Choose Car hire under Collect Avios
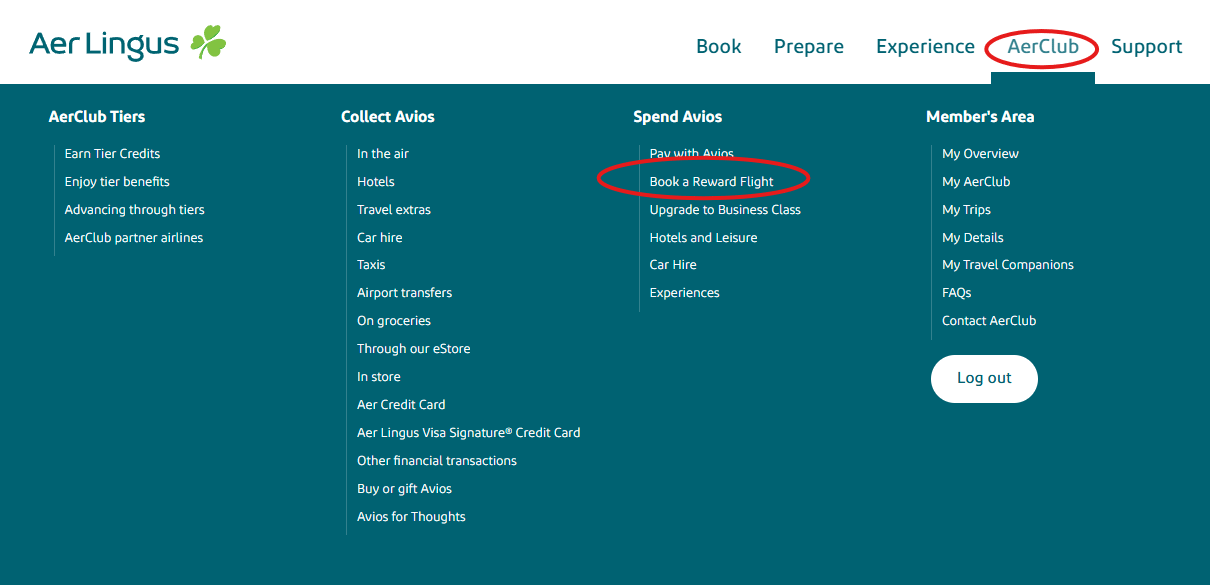This screenshot has height=585, width=1210. click(380, 238)
